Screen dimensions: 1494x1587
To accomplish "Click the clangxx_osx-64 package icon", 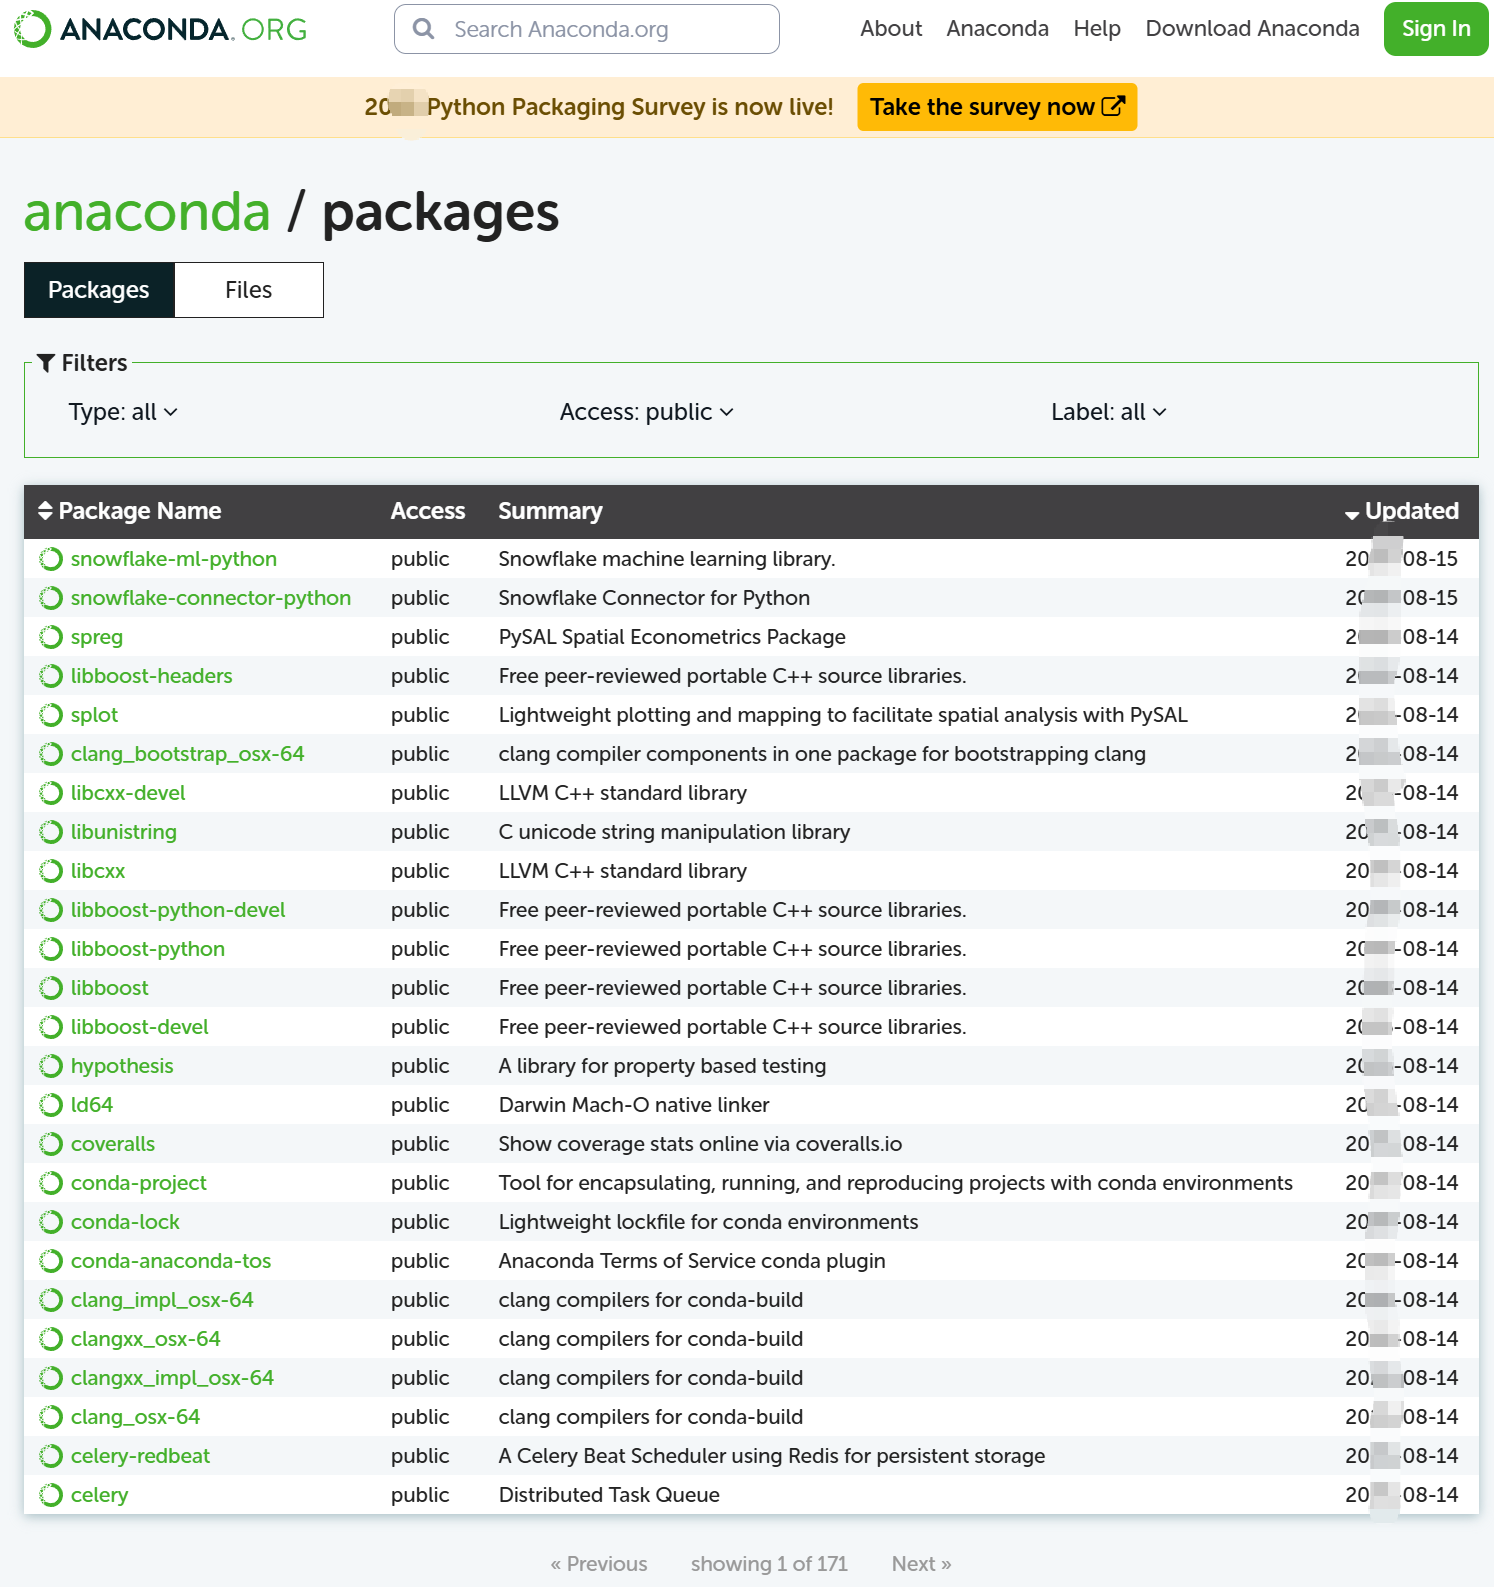I will click(51, 1339).
